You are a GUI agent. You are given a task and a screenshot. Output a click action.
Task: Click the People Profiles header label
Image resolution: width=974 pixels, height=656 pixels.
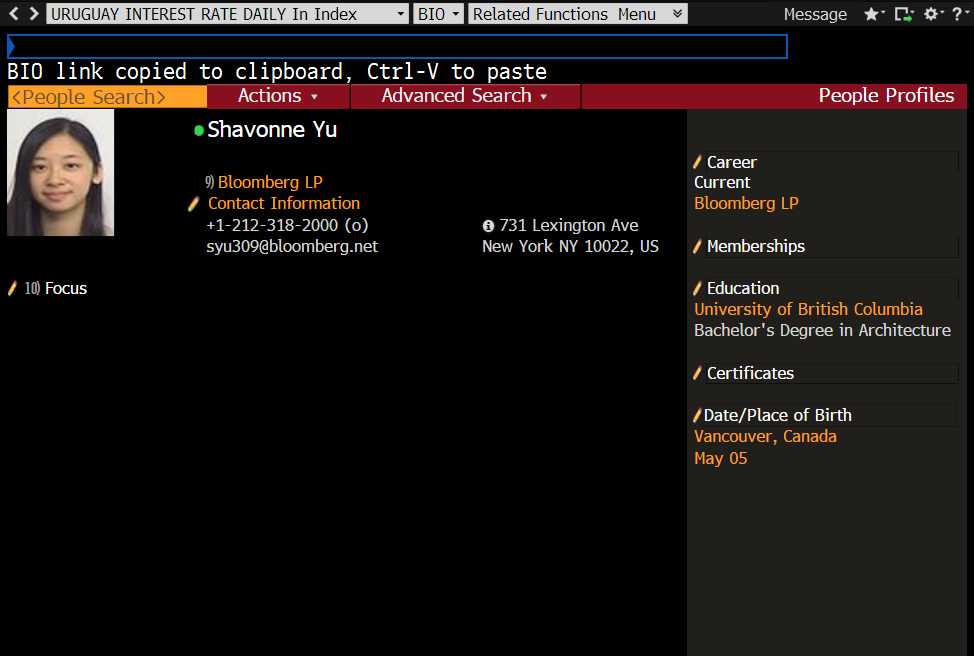pos(886,96)
